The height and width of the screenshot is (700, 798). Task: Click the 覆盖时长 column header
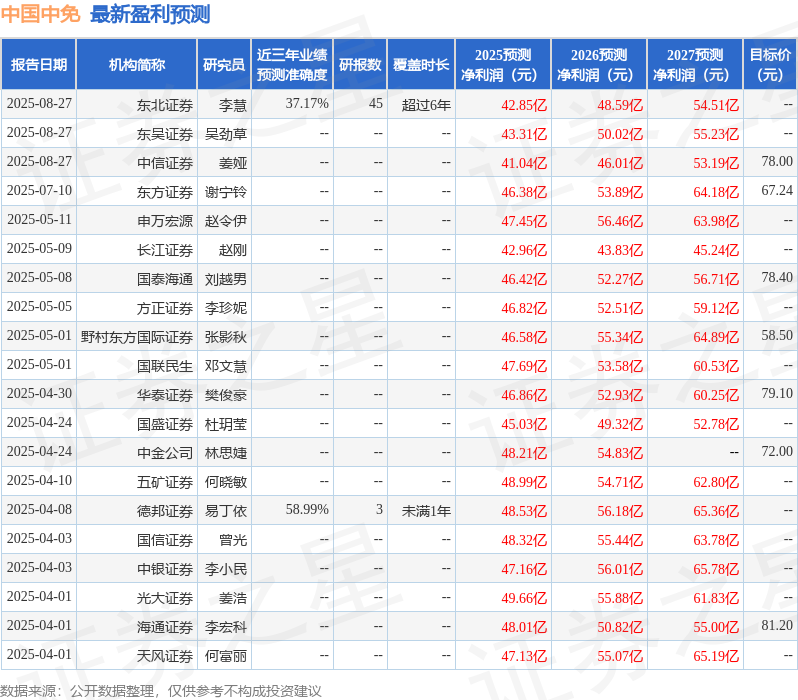(421, 65)
